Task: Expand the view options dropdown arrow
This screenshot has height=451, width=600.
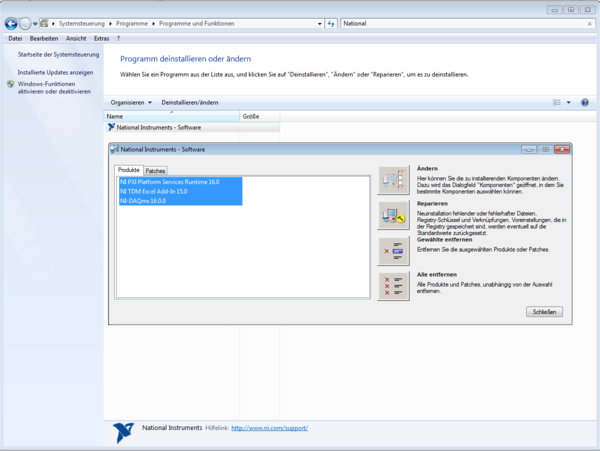Action: (x=569, y=103)
